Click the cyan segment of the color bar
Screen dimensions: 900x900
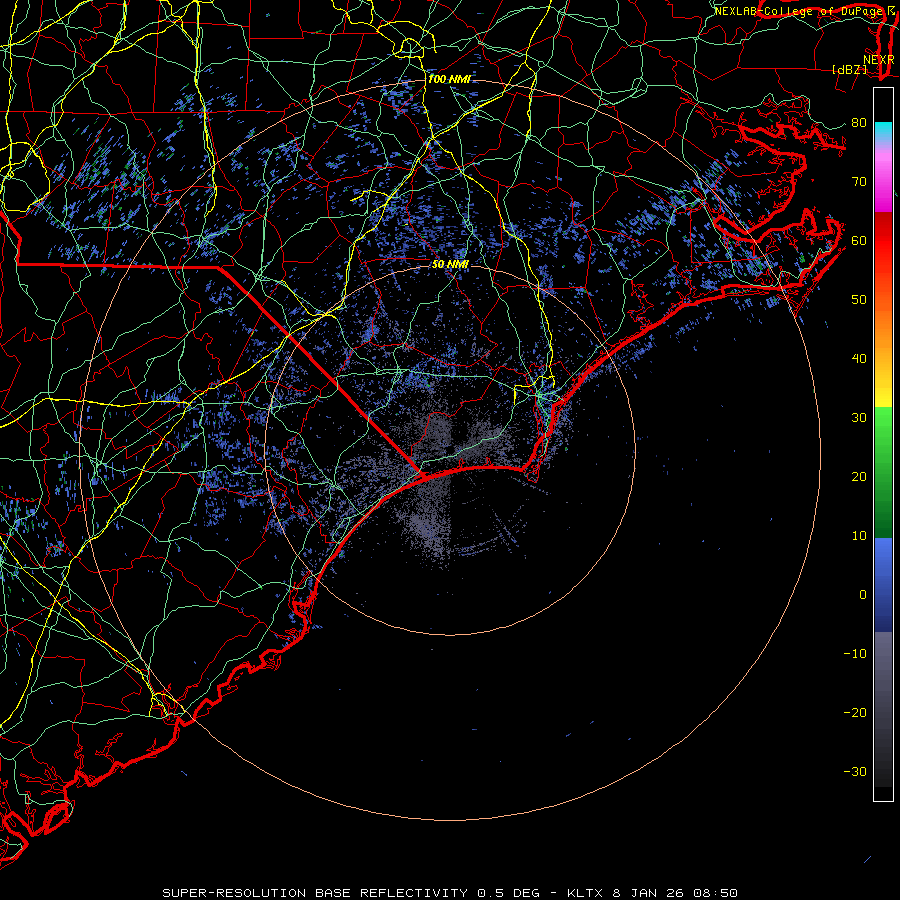coord(883,130)
